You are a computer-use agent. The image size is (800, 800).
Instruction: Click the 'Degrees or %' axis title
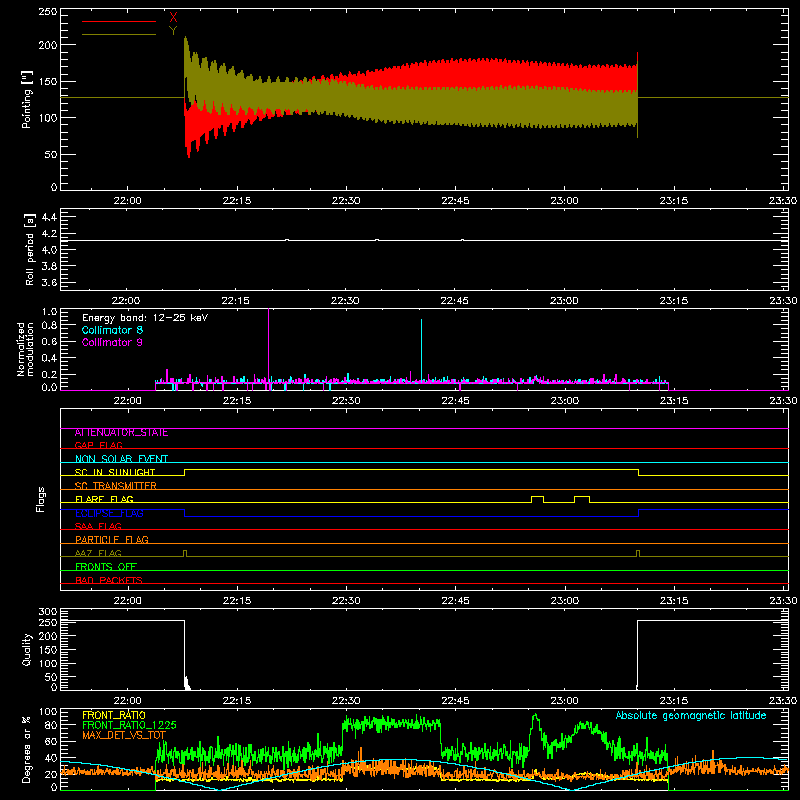click(26, 750)
